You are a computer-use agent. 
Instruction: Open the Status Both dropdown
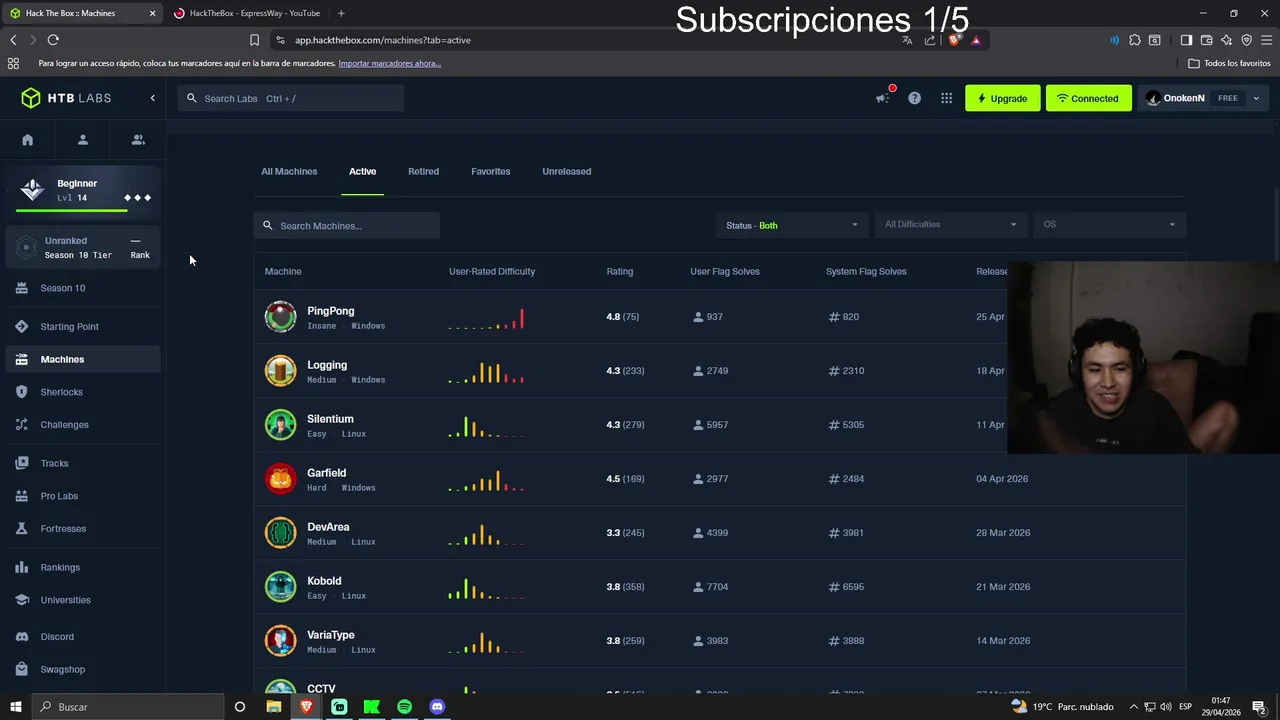pos(791,225)
